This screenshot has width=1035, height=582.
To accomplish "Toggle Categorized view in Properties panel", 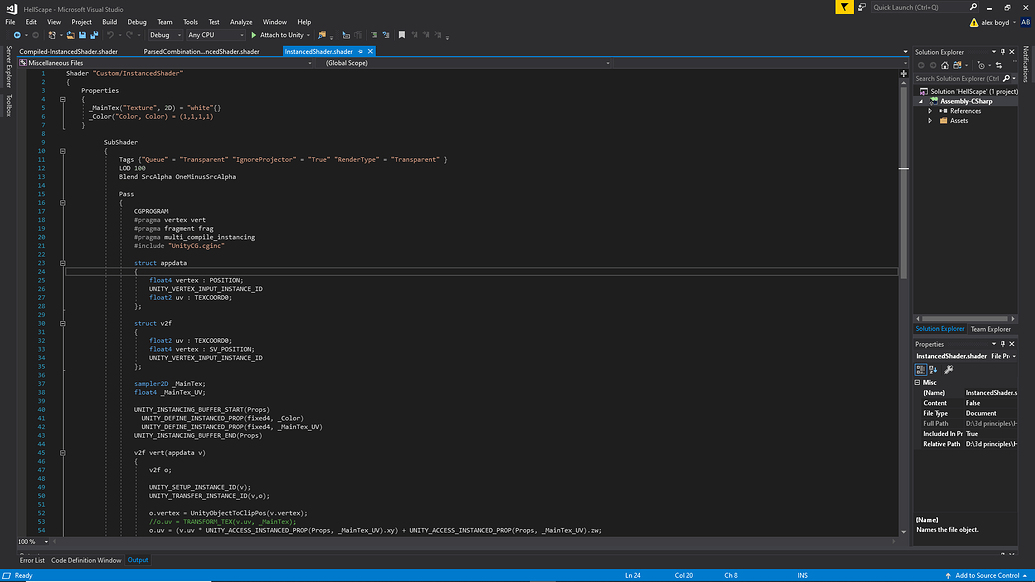I will coord(921,369).
